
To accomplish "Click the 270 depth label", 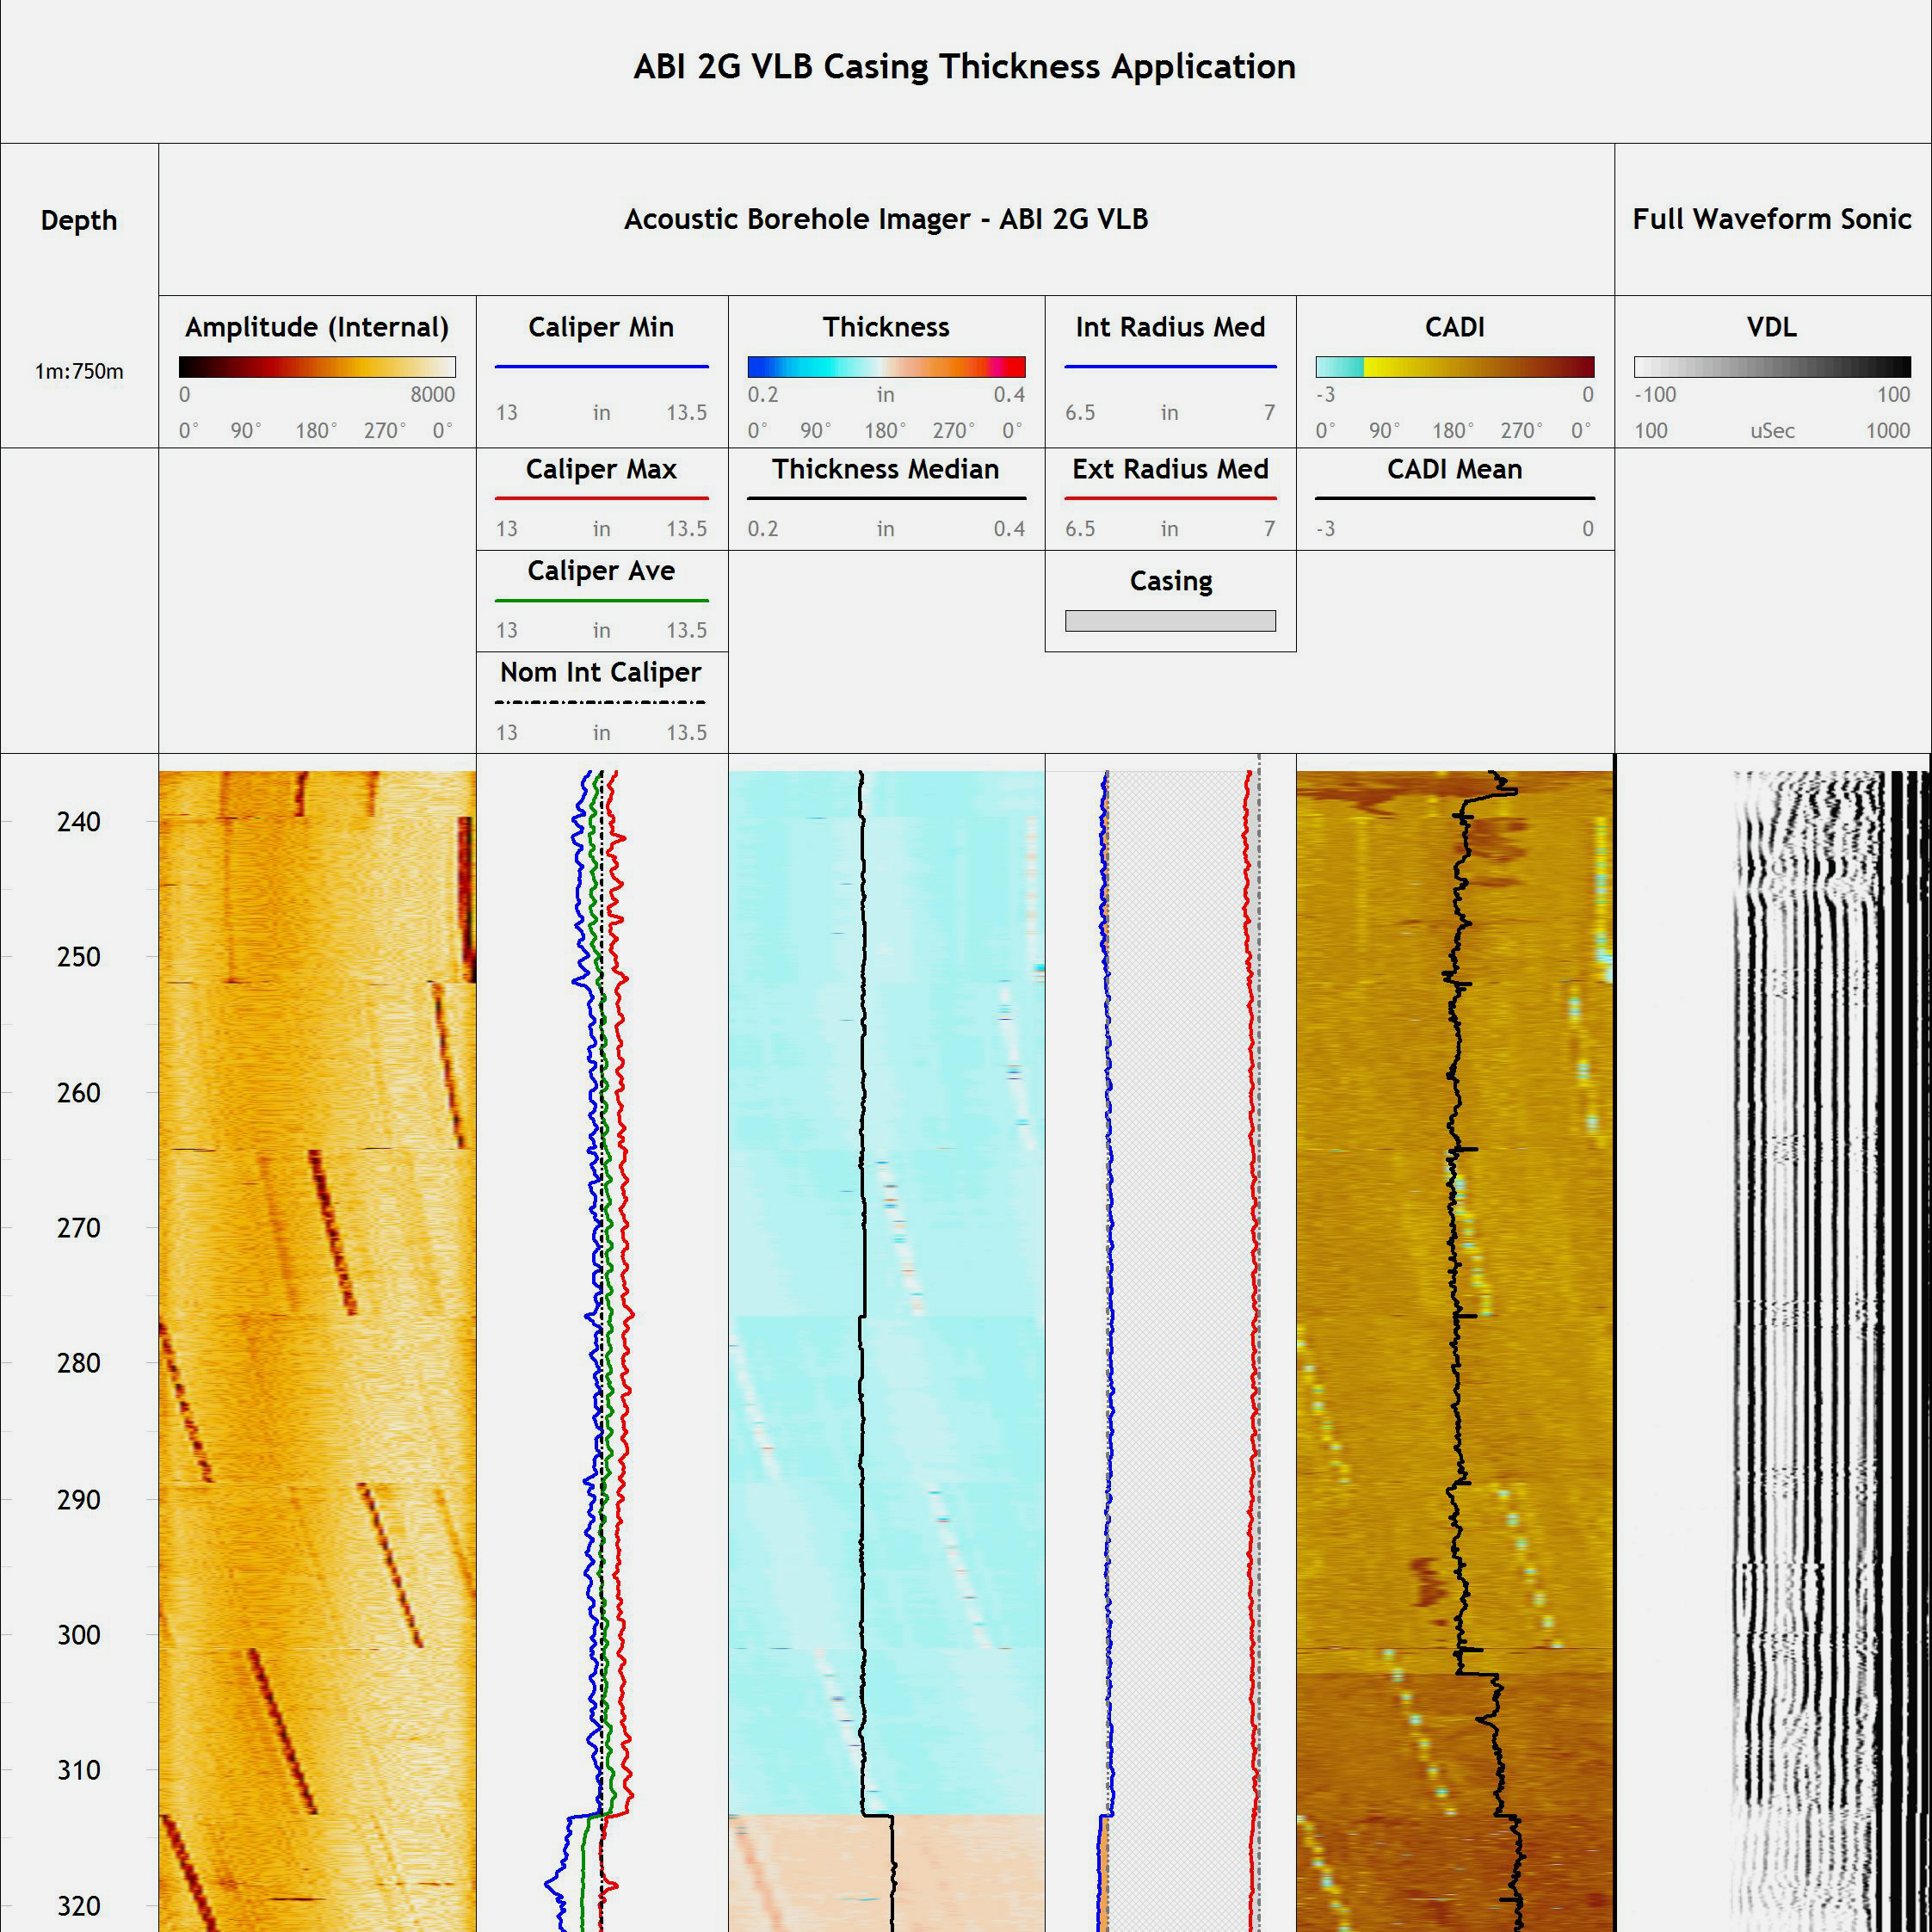I will 79,1228.
